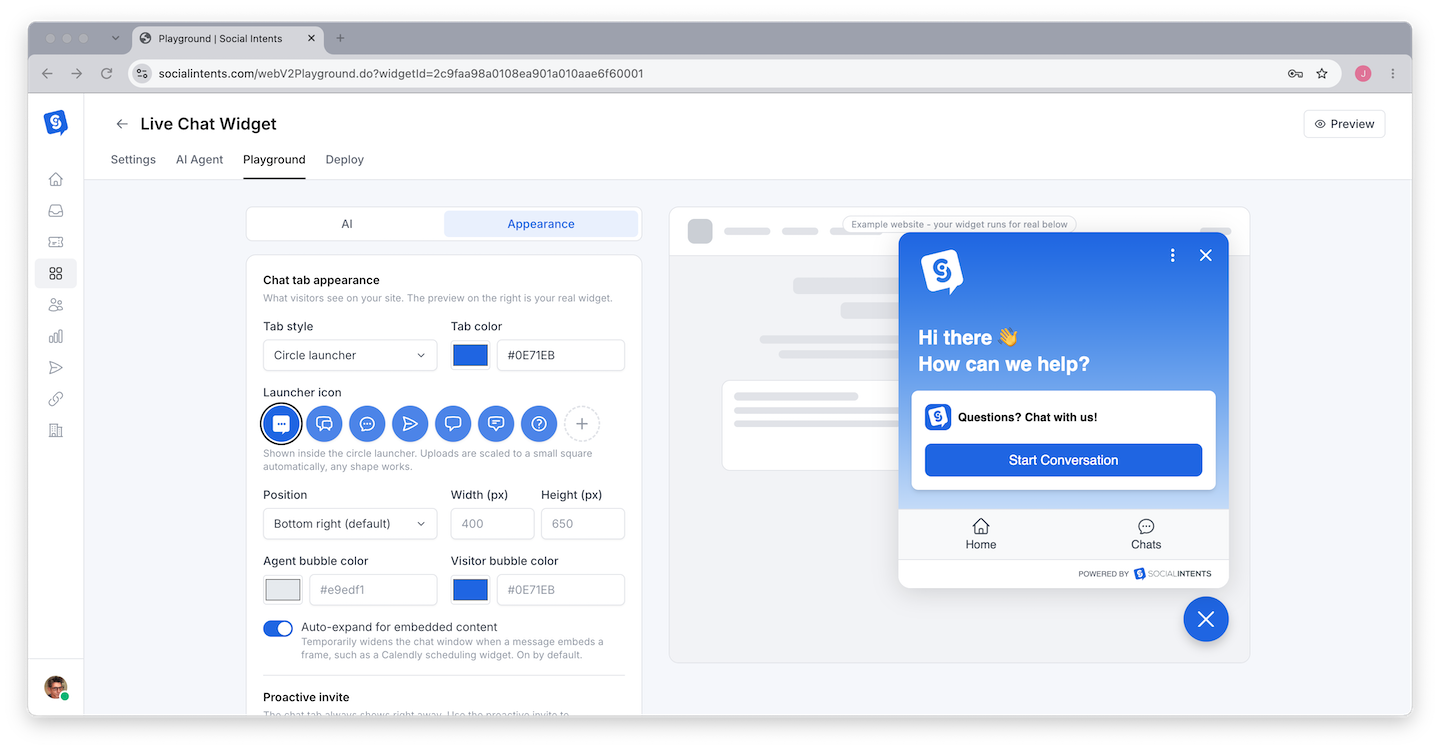The height and width of the screenshot is (750, 1440).
Task: Close the Playground browser tab
Action: point(312,38)
